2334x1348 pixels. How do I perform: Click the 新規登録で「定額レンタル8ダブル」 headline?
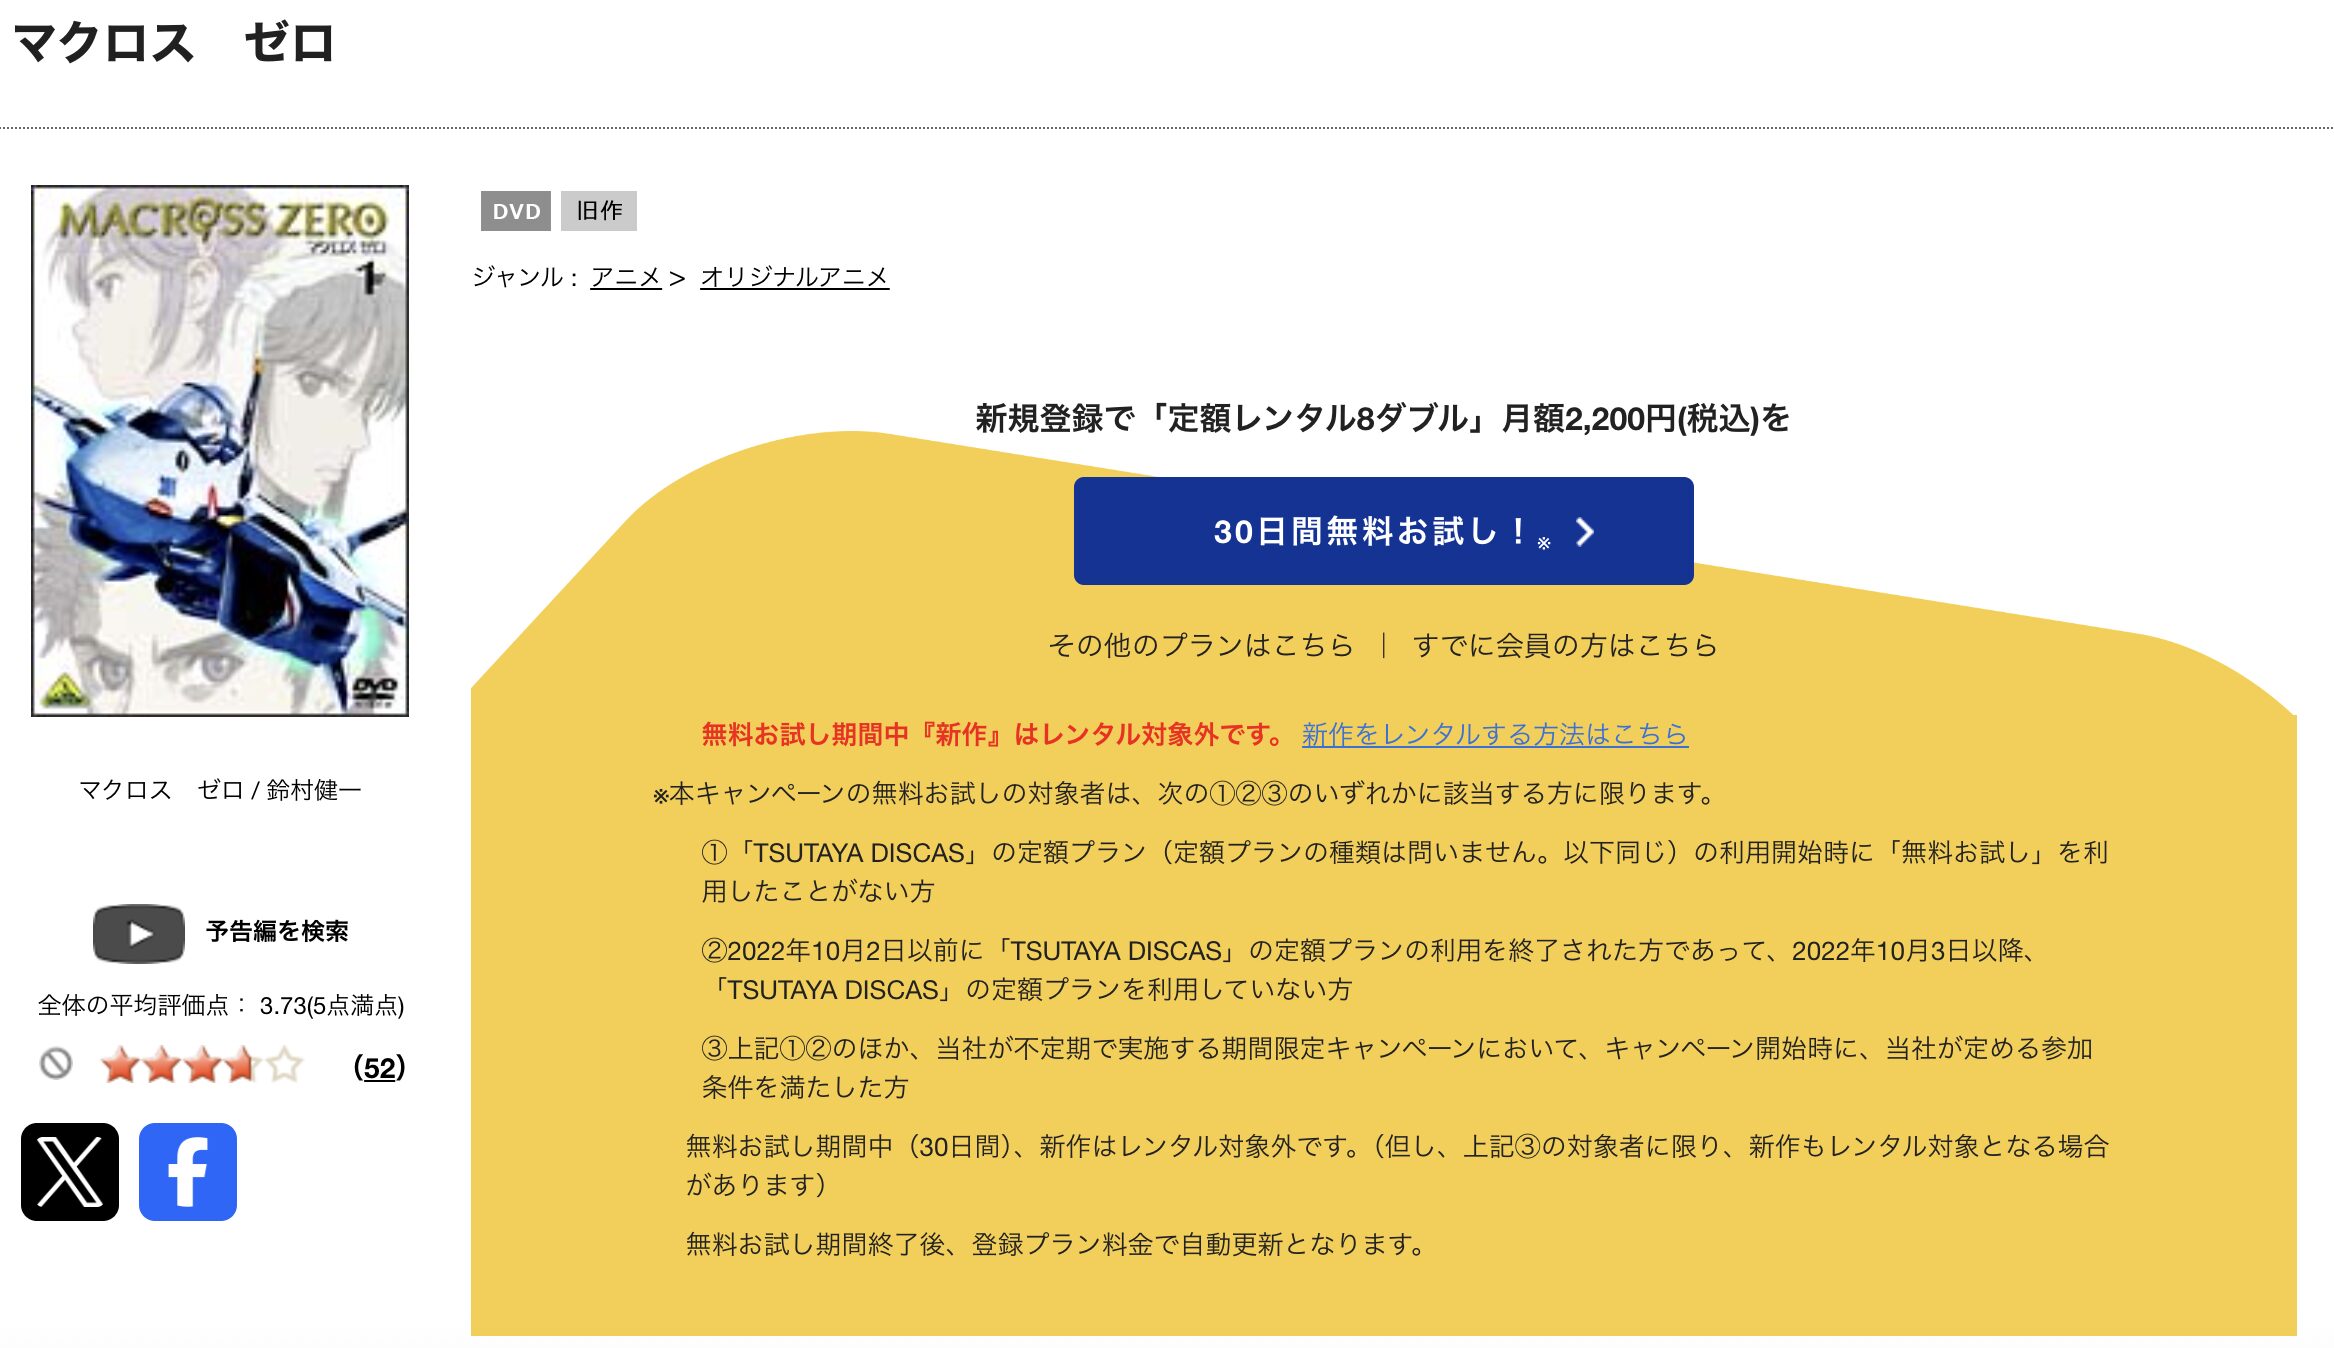(1383, 418)
